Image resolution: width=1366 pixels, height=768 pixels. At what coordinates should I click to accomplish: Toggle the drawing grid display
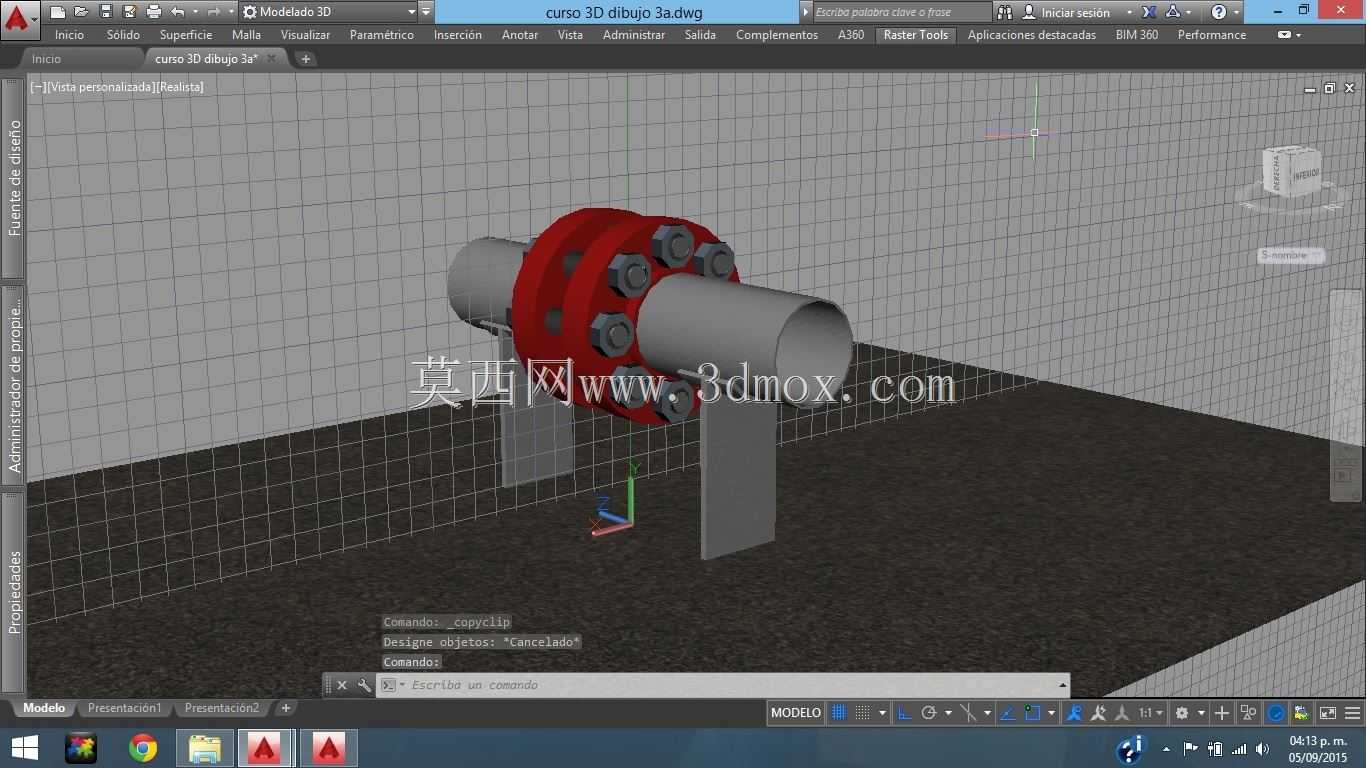tap(839, 713)
